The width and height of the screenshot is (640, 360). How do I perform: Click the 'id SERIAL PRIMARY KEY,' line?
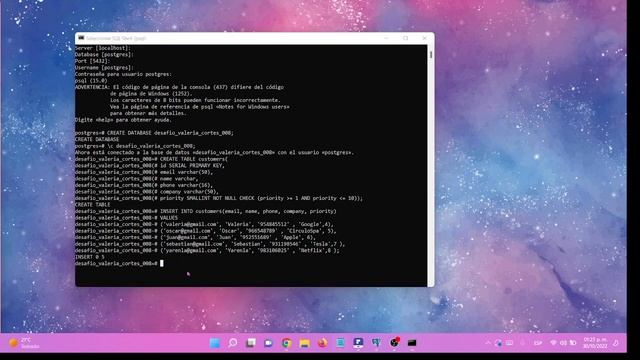coord(150,165)
